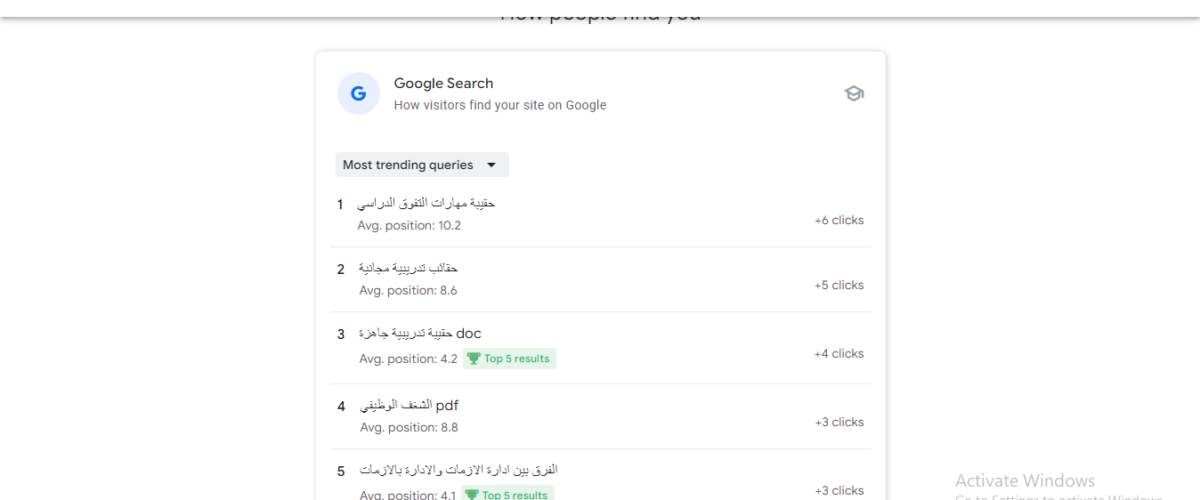
Task: Click trophy icon in third query badge
Action: (474, 359)
